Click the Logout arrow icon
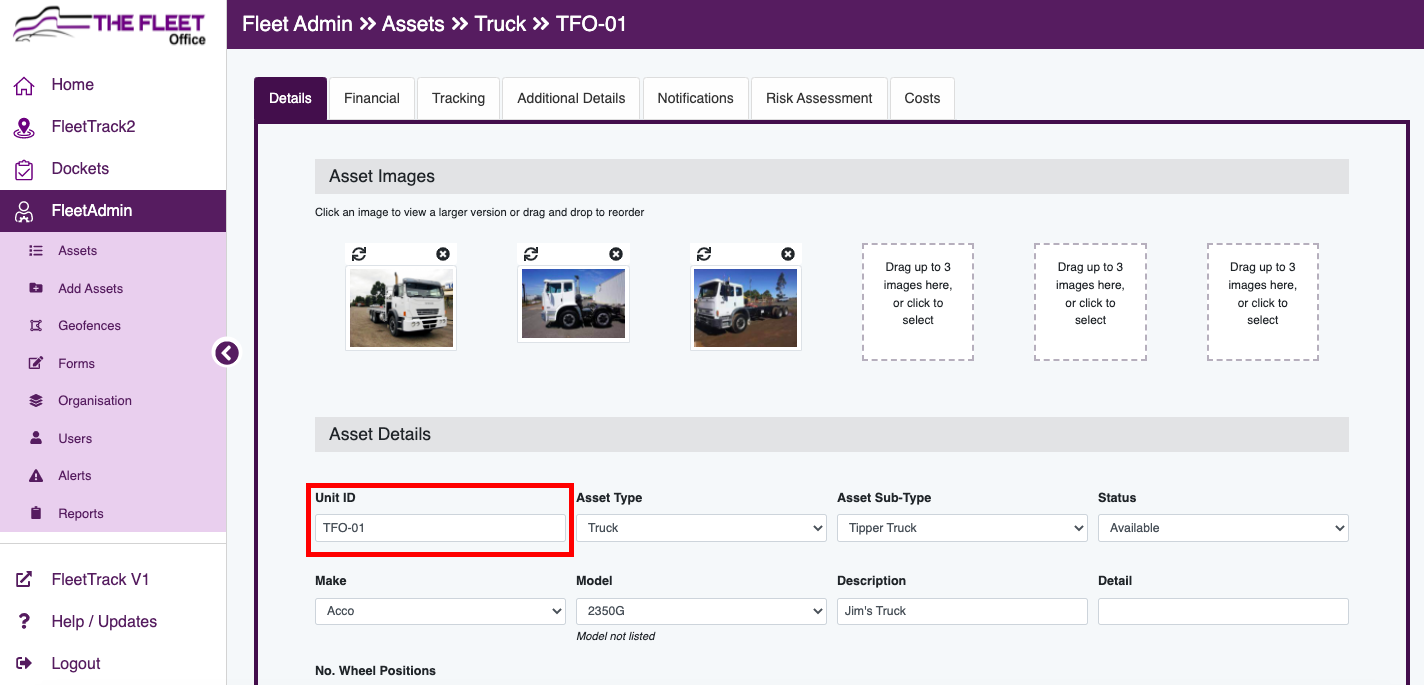The width and height of the screenshot is (1424, 685). (24, 663)
